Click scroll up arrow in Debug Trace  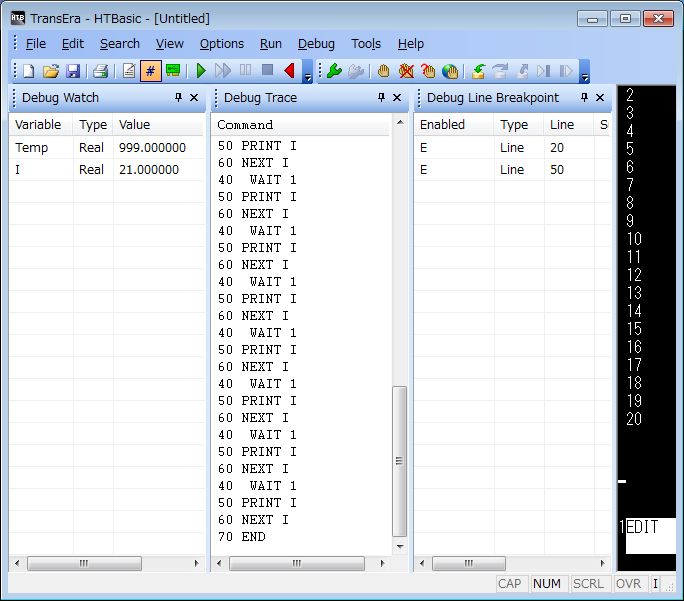(x=400, y=123)
